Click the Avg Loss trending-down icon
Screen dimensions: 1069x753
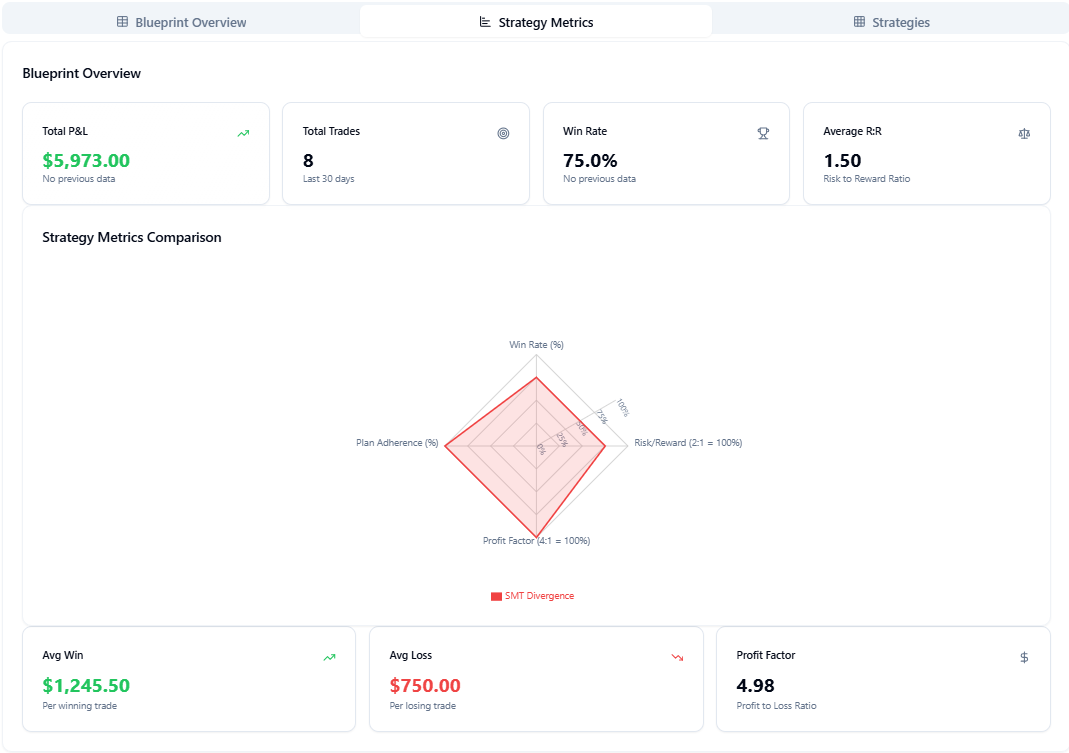[677, 657]
